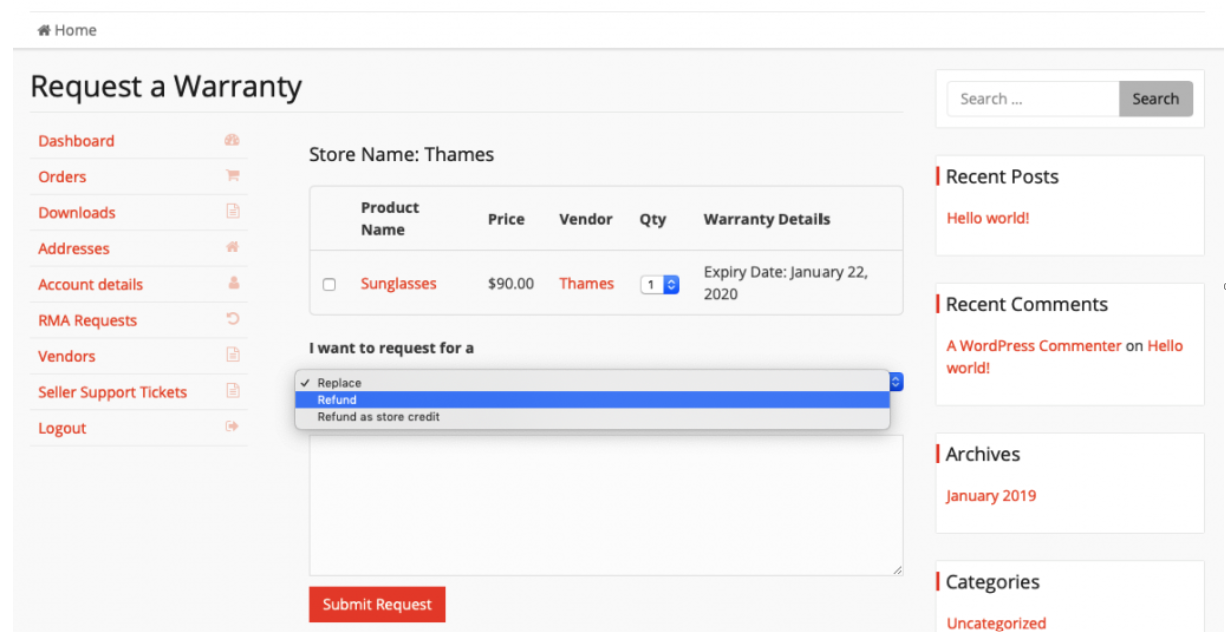Click the Account details user icon
The image size is (1226, 633).
(x=232, y=284)
